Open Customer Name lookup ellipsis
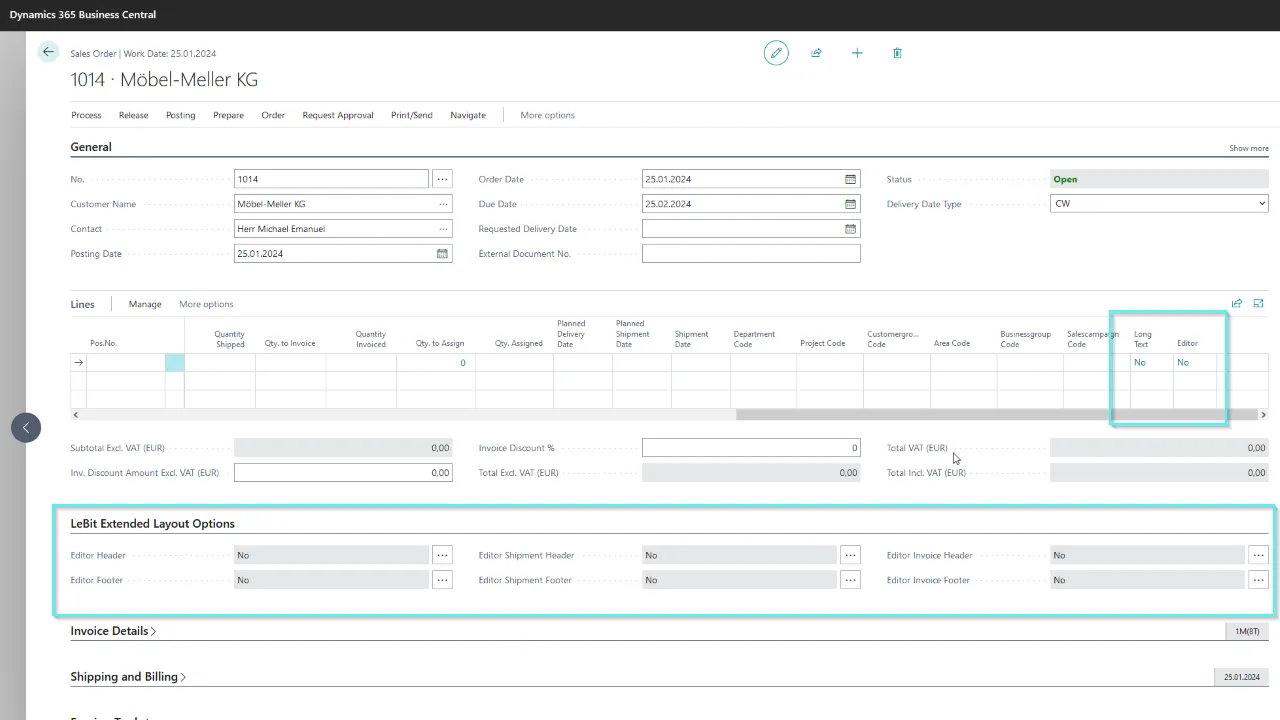The height and width of the screenshot is (720, 1280). pyautogui.click(x=443, y=204)
